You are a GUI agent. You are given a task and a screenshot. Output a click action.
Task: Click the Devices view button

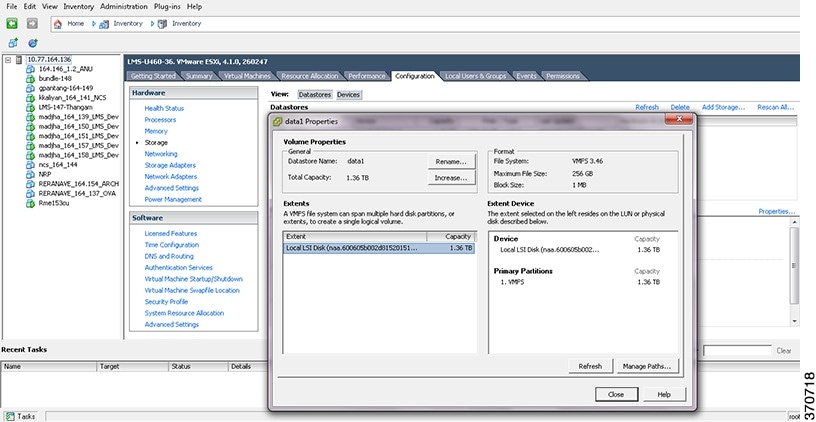(x=348, y=95)
